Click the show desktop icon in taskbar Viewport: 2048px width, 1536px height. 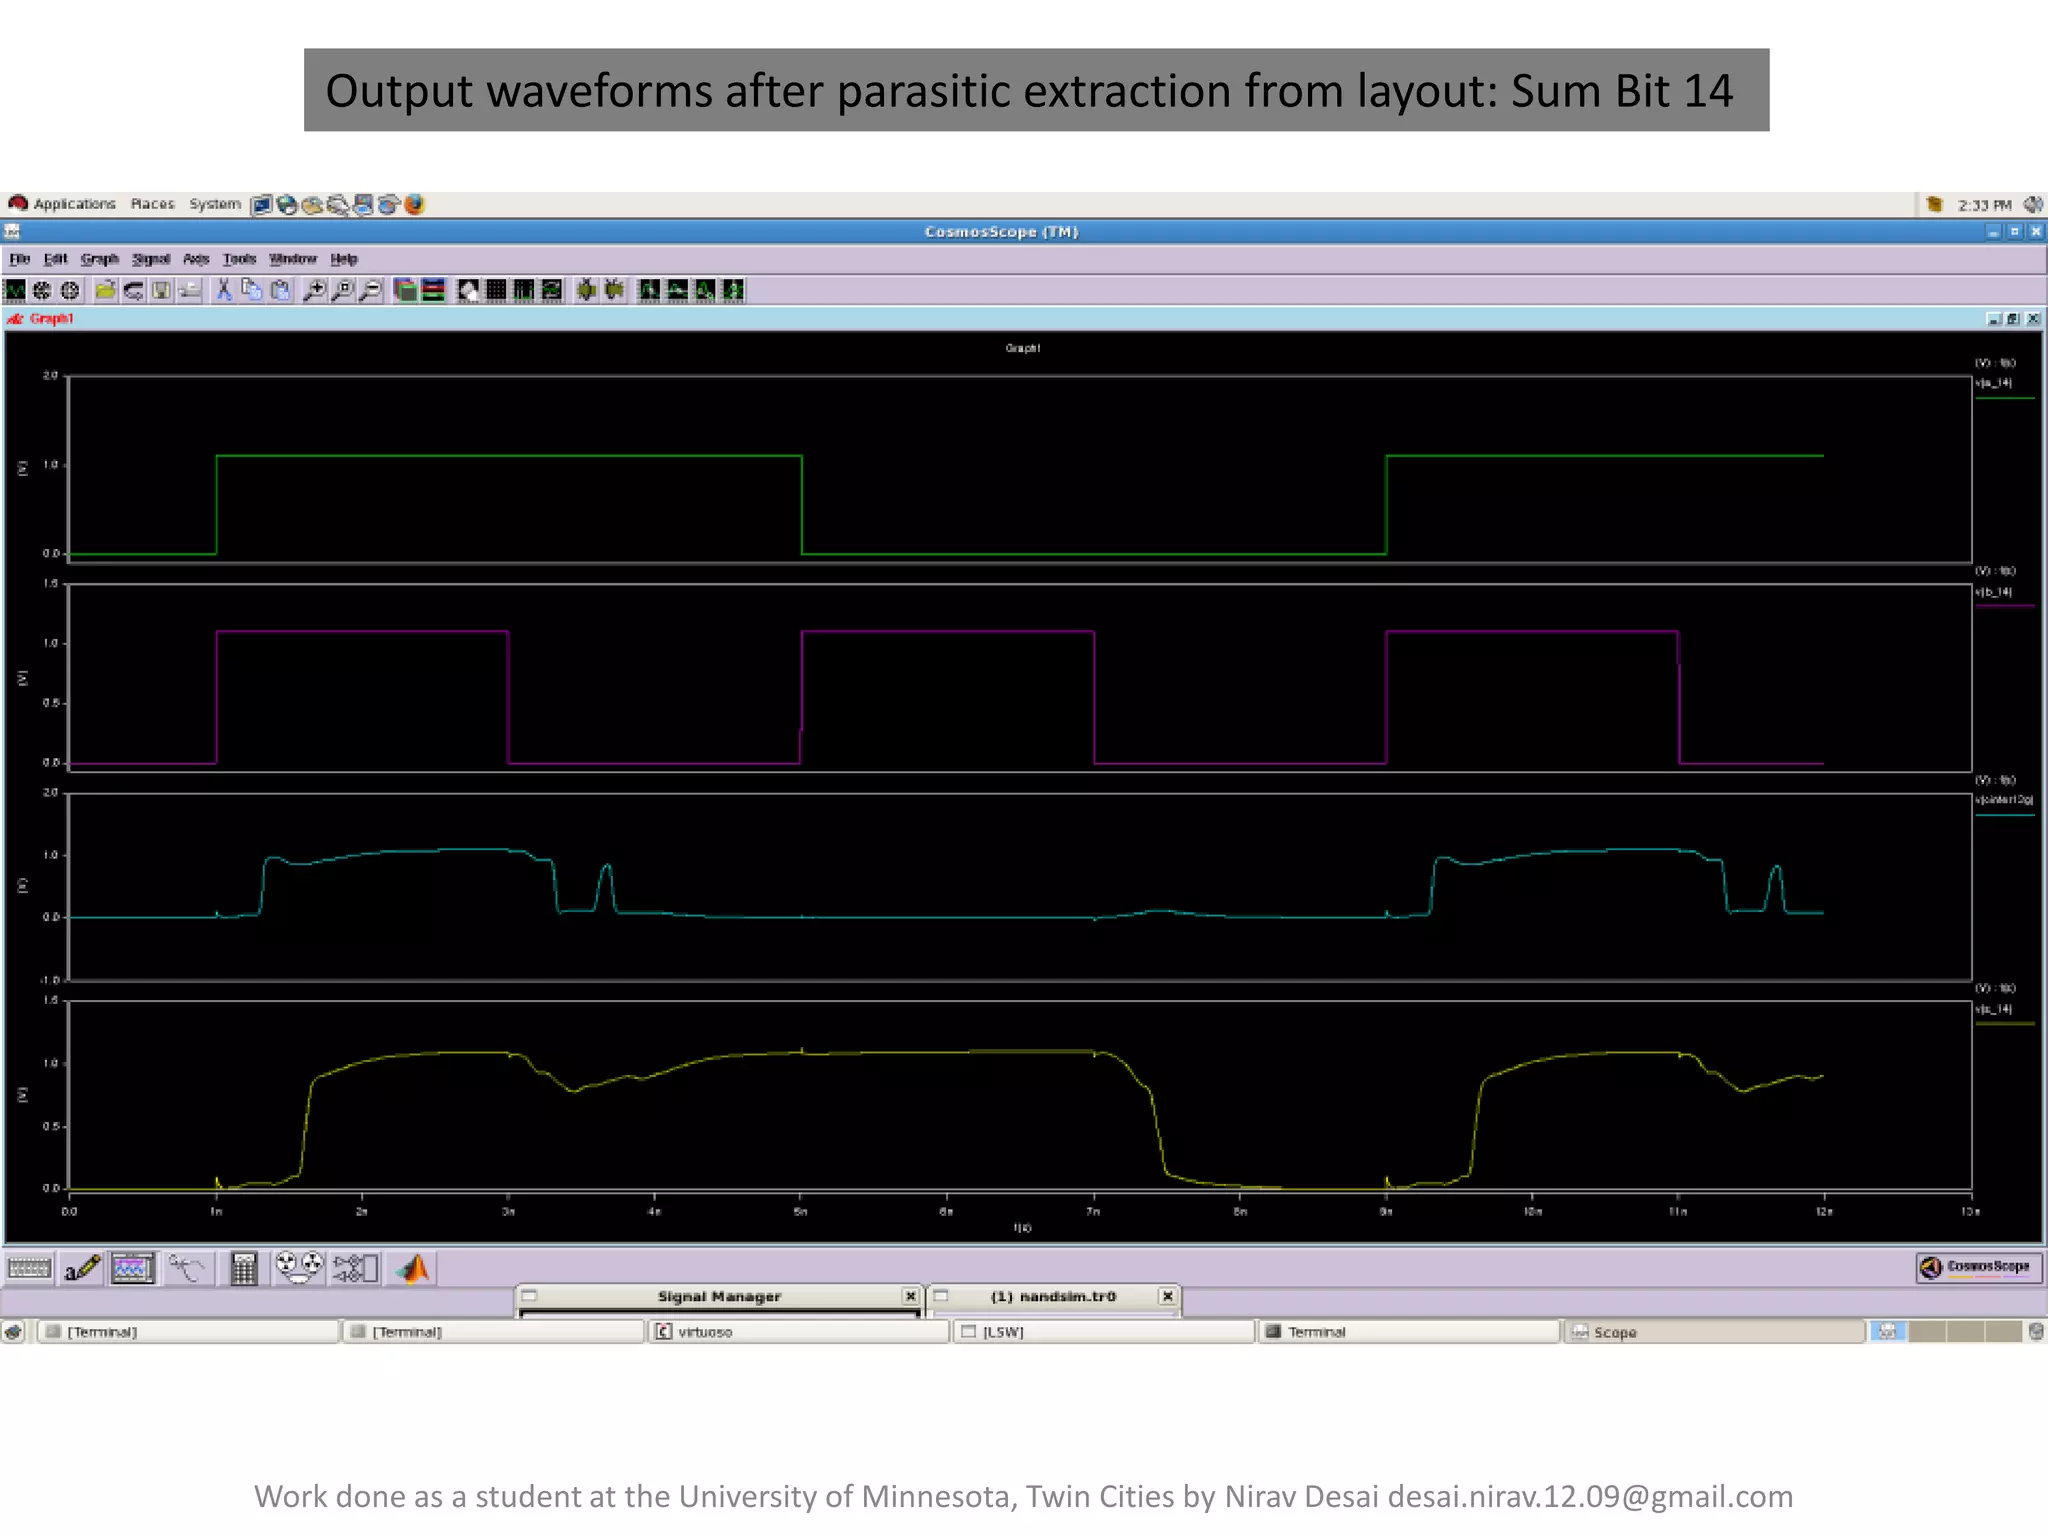point(14,1332)
